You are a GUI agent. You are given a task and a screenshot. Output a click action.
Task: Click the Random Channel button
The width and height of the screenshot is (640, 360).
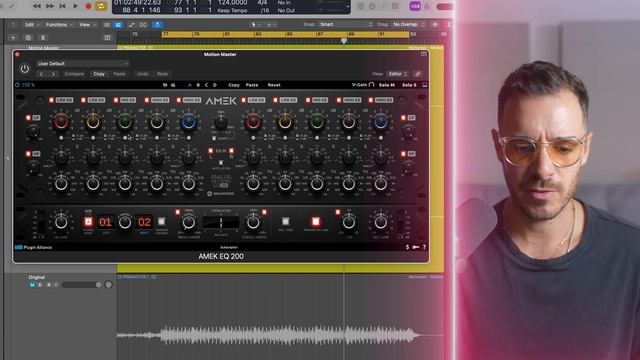point(162,222)
